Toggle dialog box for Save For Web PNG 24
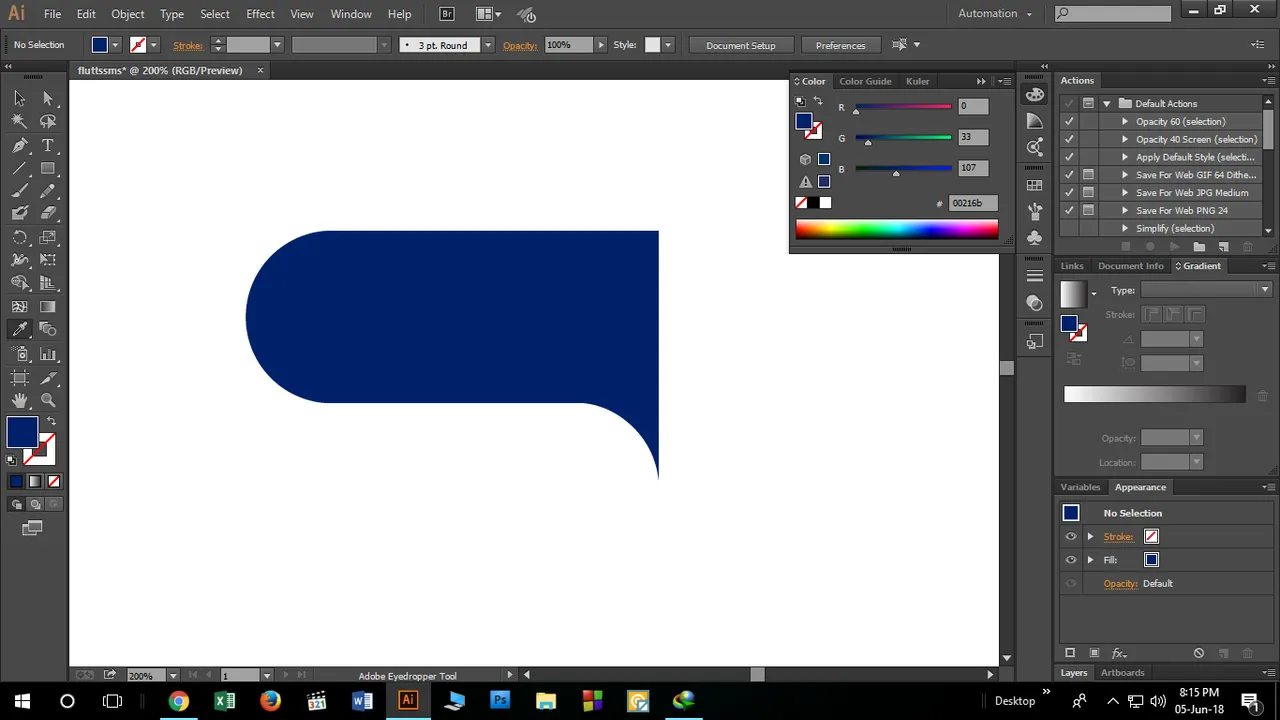This screenshot has height=720, width=1280. click(x=1088, y=211)
